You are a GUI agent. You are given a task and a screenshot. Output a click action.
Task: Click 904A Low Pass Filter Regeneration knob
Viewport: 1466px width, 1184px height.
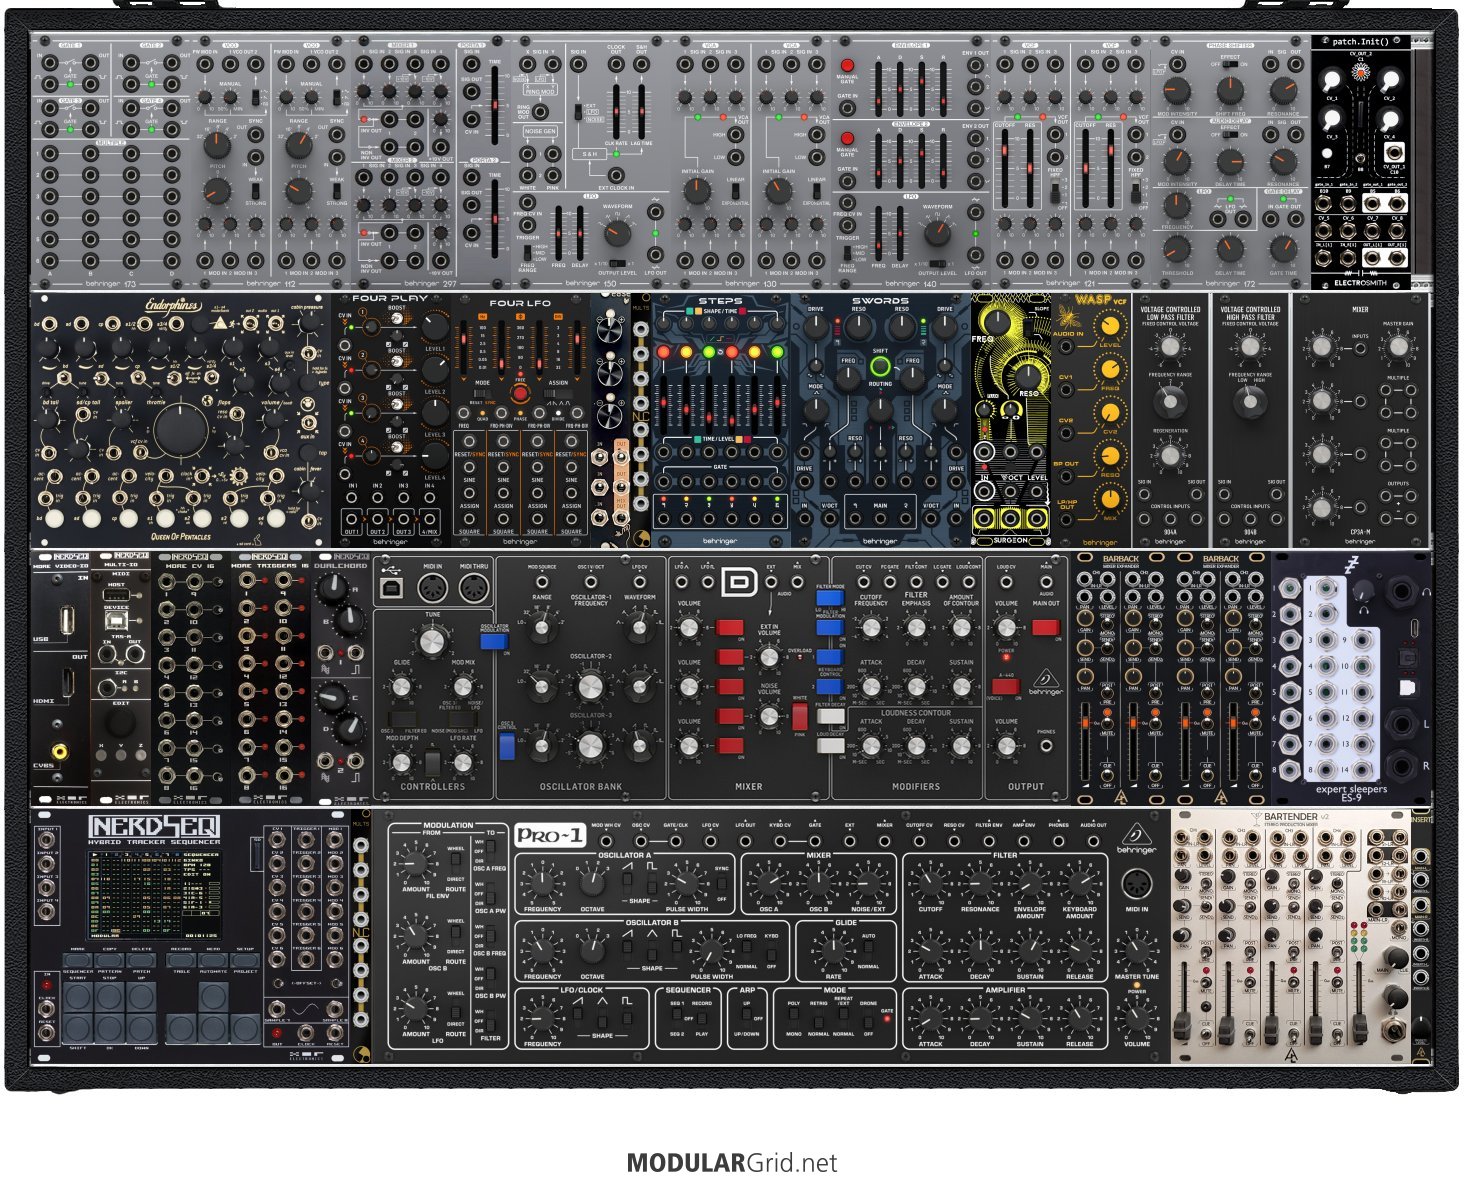1169,455
